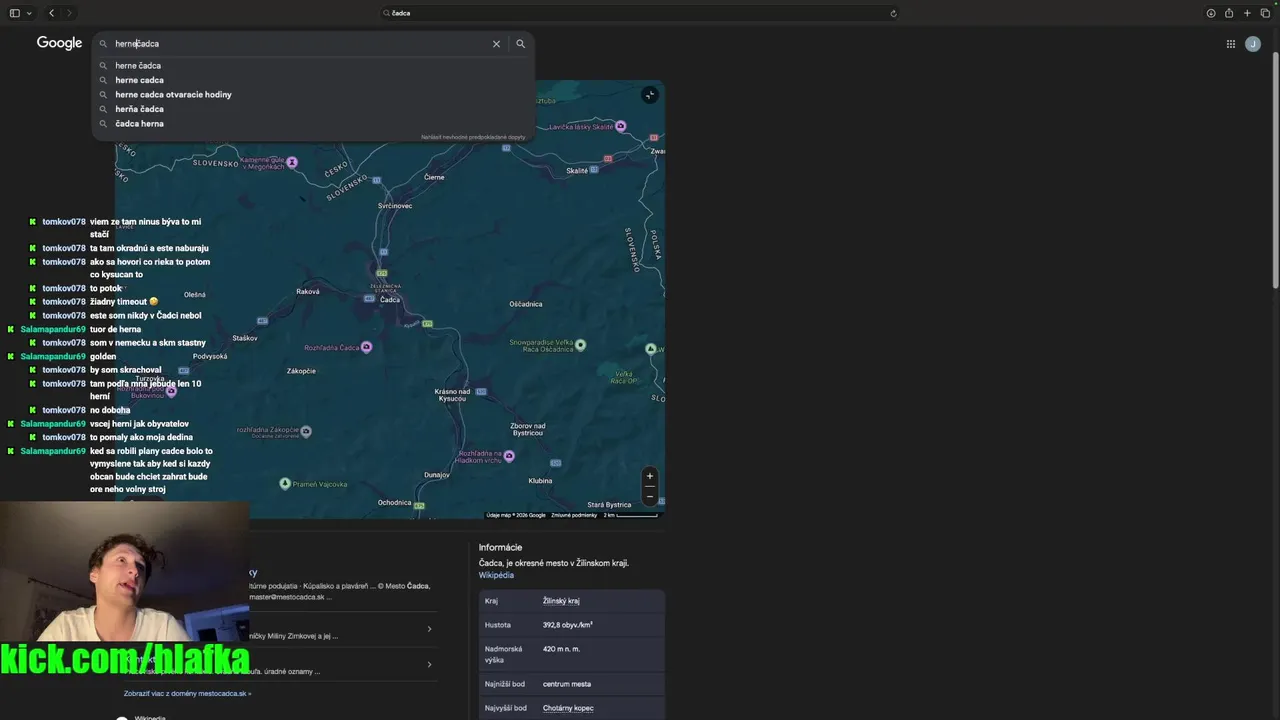Viewport: 1280px width, 720px height.
Task: Click the Google logo
Action: (59, 43)
